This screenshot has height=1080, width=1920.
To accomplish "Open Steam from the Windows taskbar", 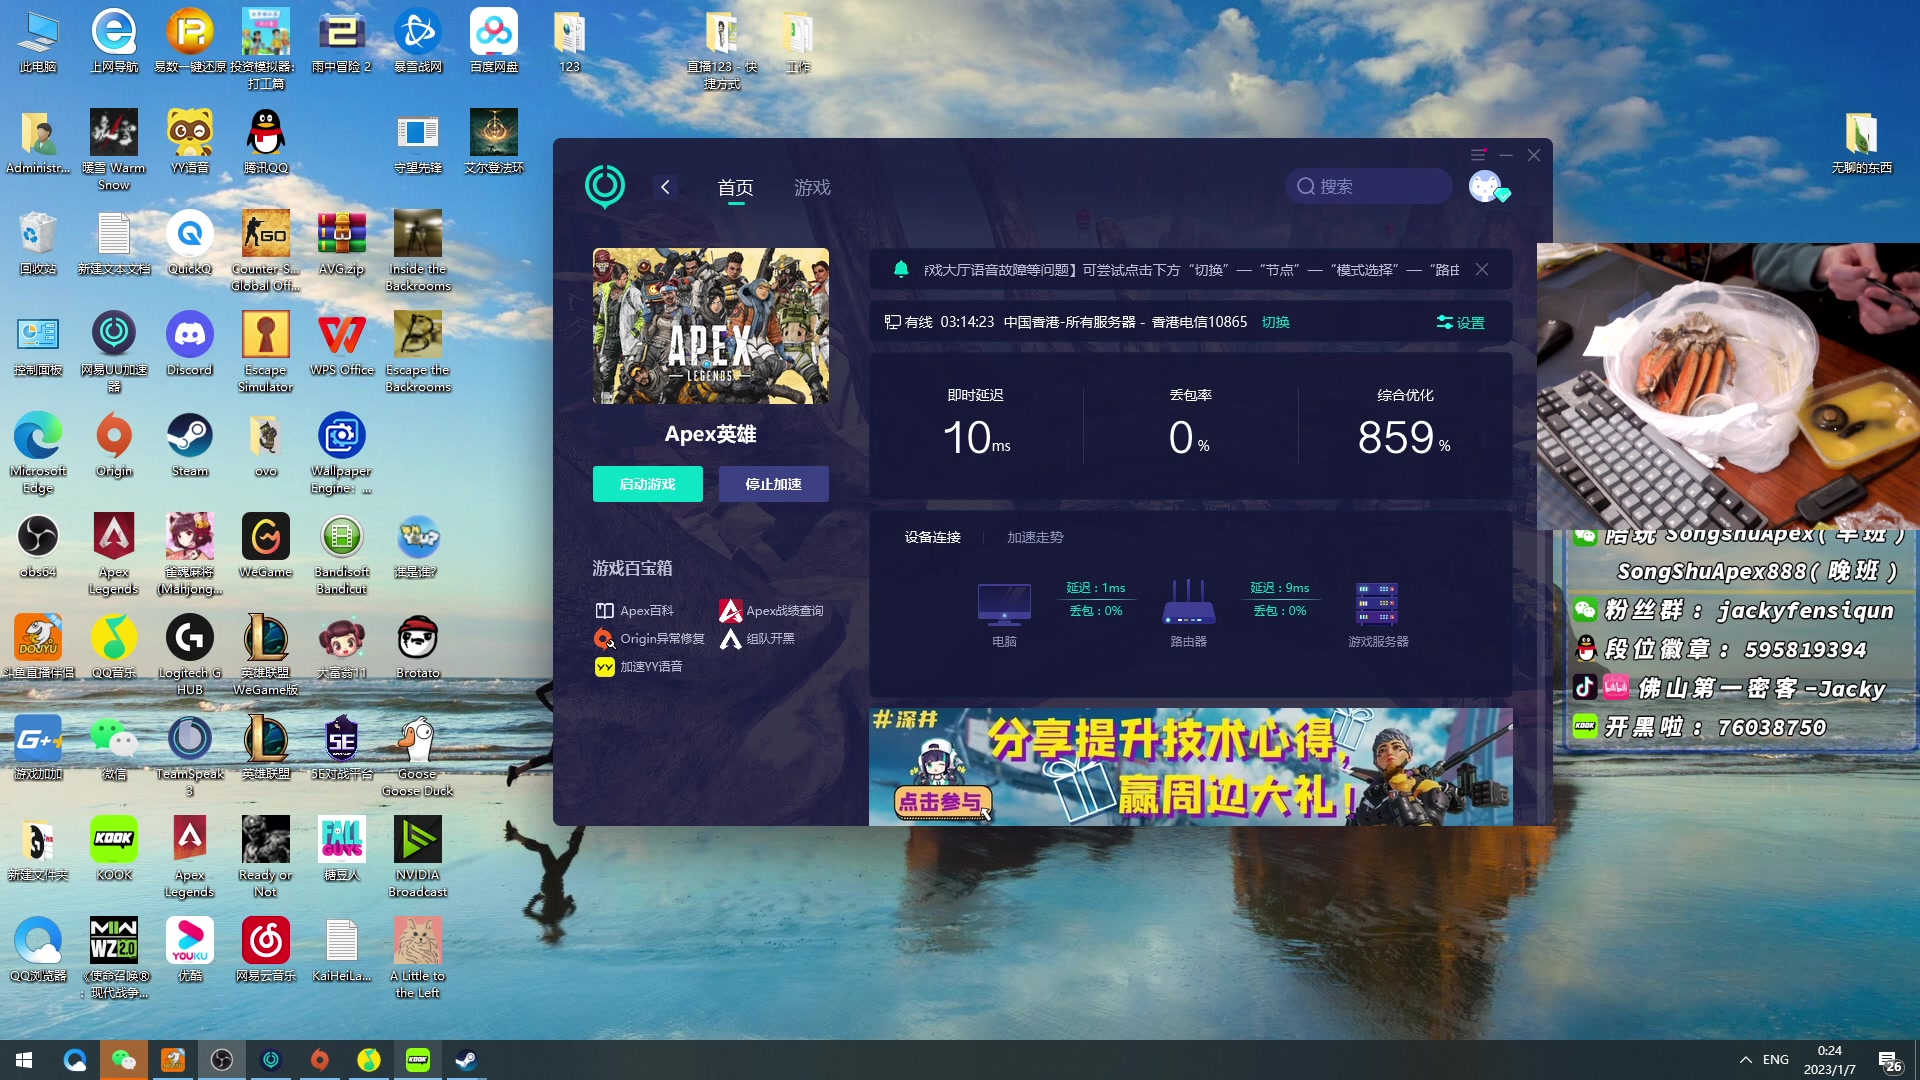I will pyautogui.click(x=466, y=1060).
